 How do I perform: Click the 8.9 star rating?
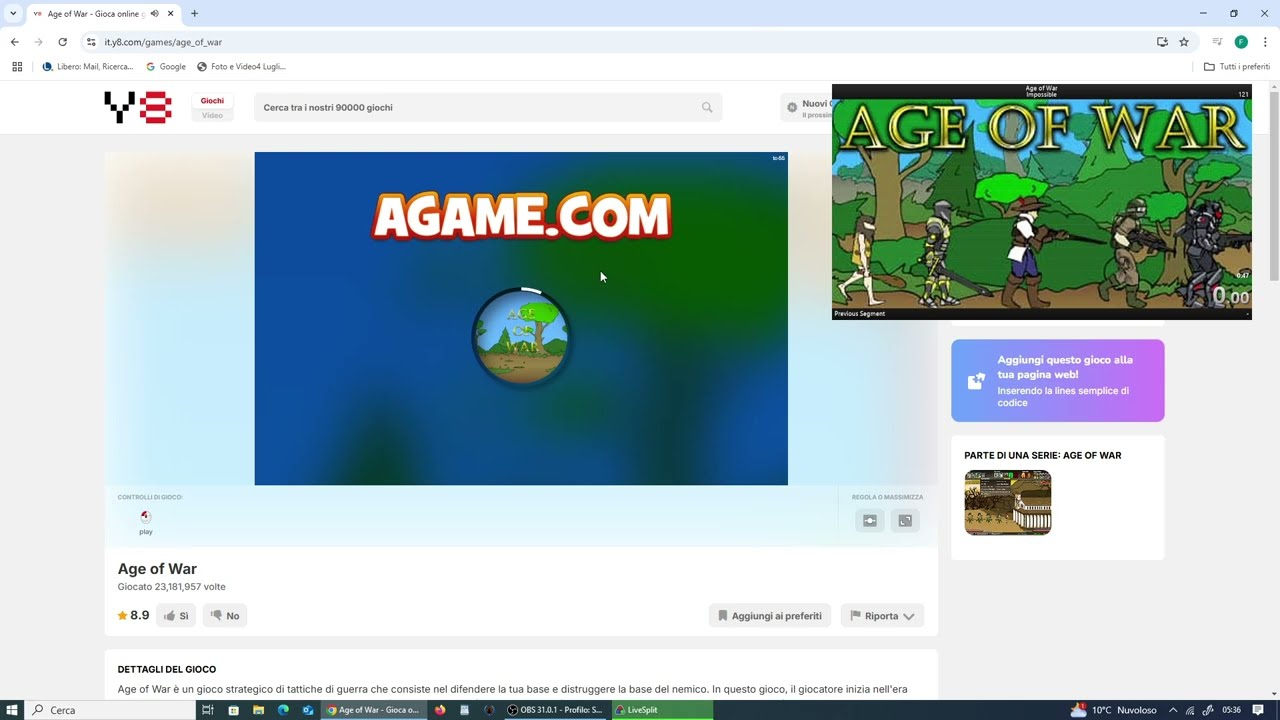[x=133, y=616]
